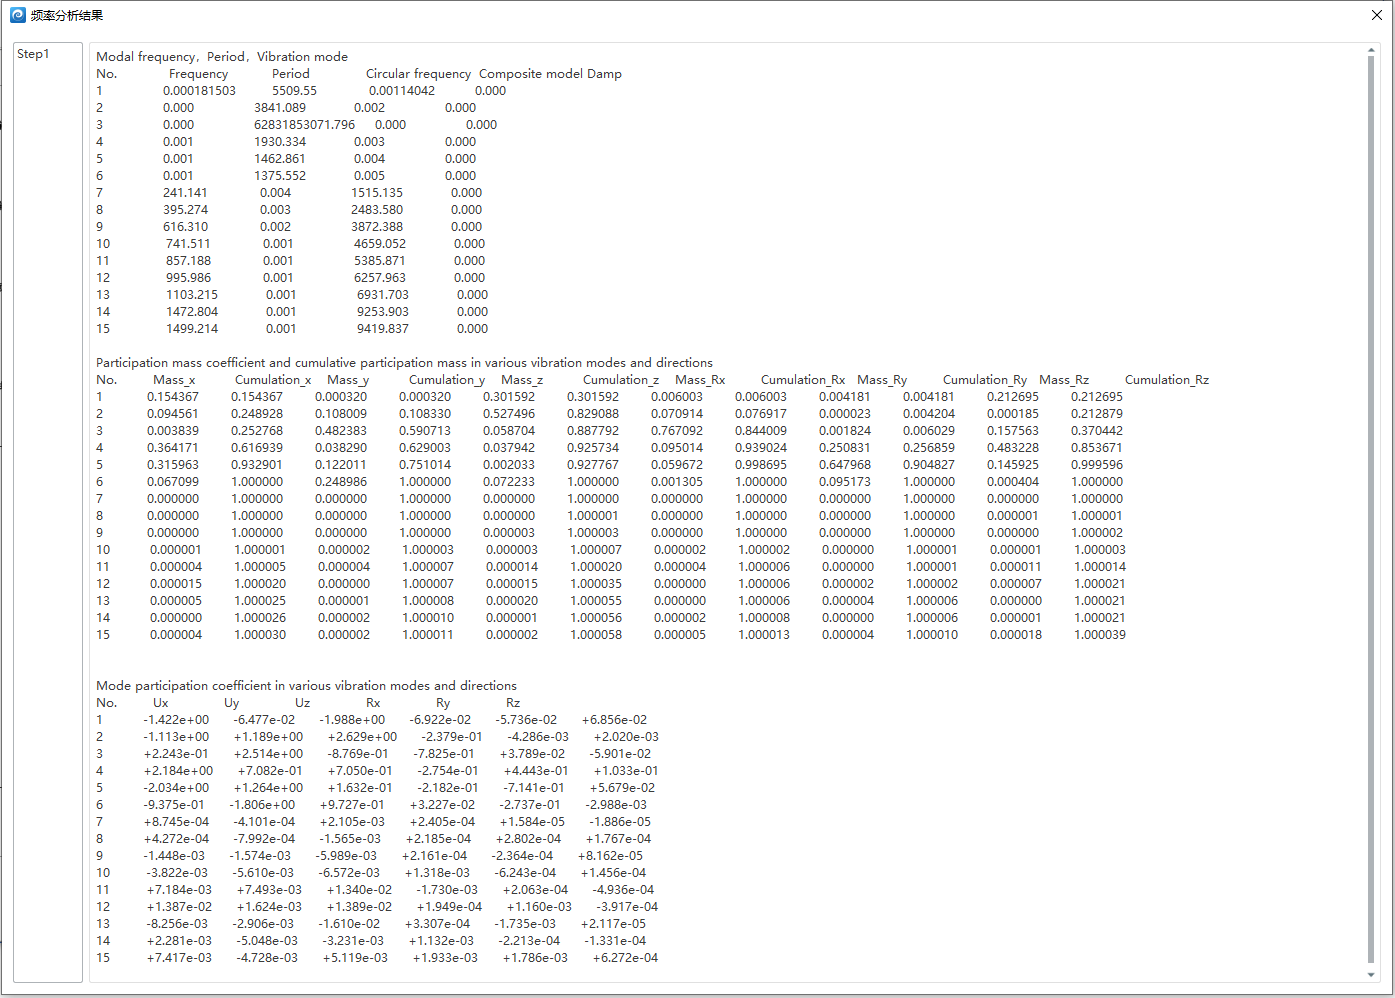Click the Ux value -2.034e+00
Screen dimensions: 1395x998
point(176,788)
